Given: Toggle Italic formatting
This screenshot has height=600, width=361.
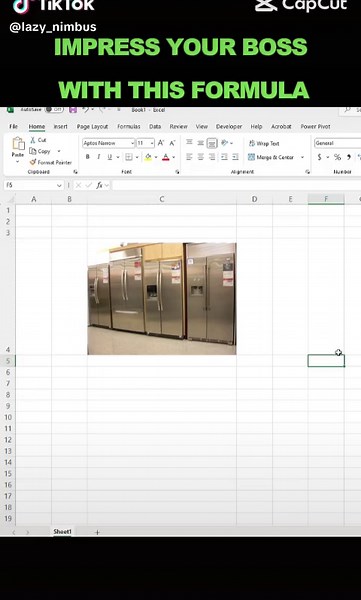Looking at the screenshot, I should click(x=98, y=157).
